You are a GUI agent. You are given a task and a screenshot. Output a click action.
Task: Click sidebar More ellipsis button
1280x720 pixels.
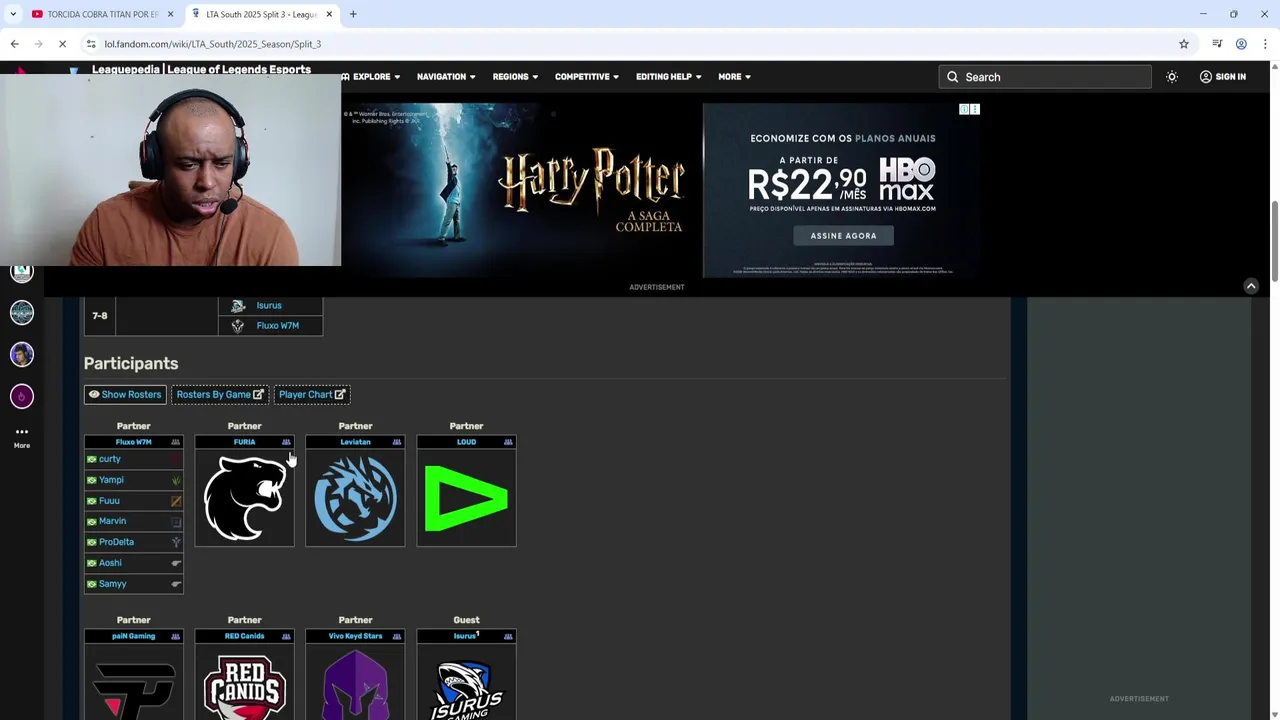tap(22, 437)
